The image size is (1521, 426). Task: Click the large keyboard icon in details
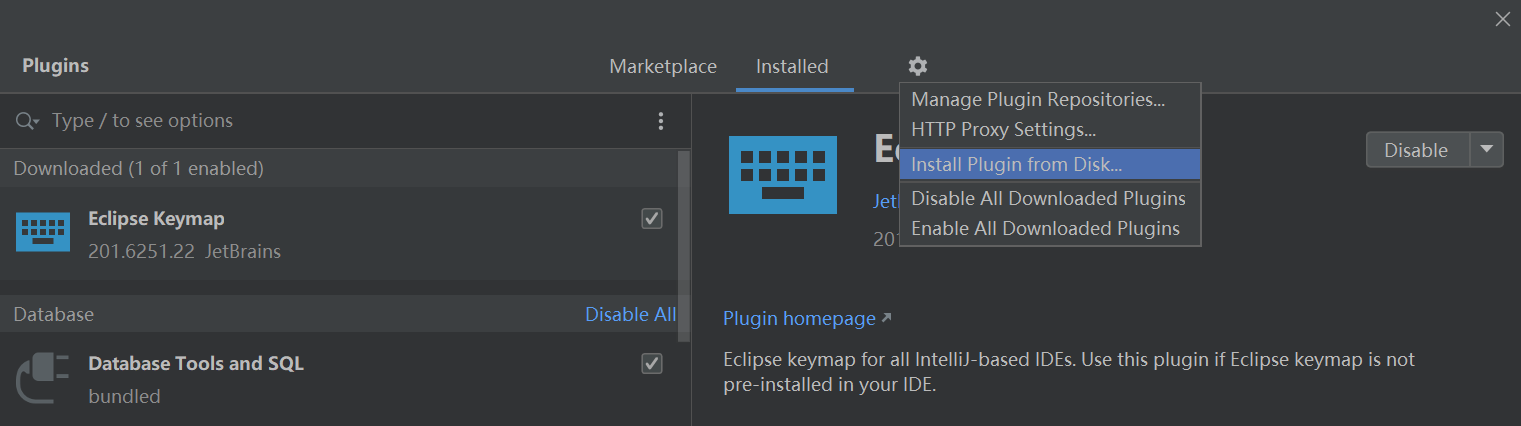pos(782,174)
